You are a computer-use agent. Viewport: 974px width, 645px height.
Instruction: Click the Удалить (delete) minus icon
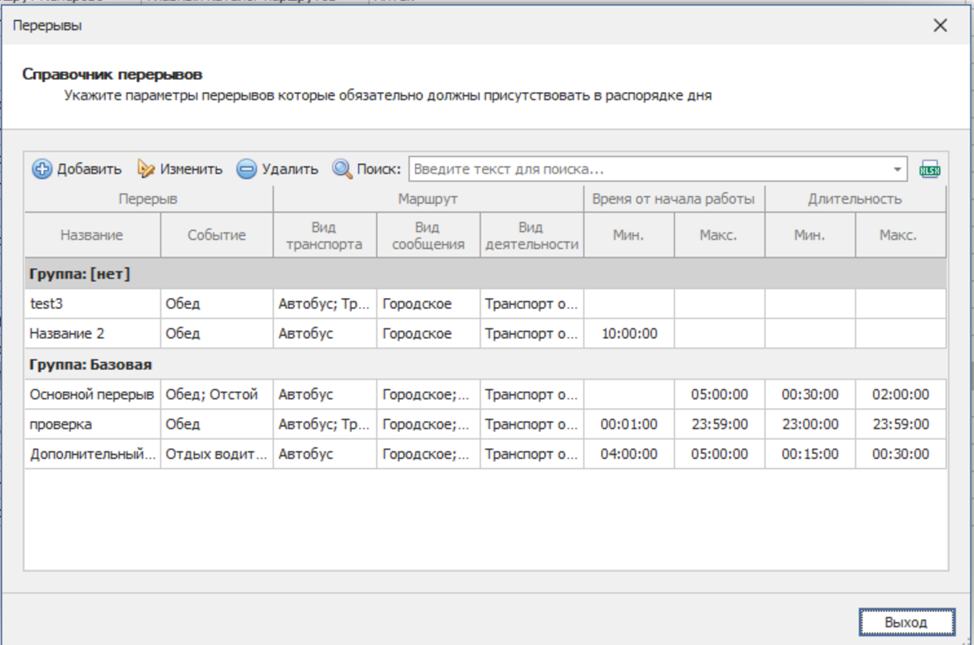coord(246,169)
